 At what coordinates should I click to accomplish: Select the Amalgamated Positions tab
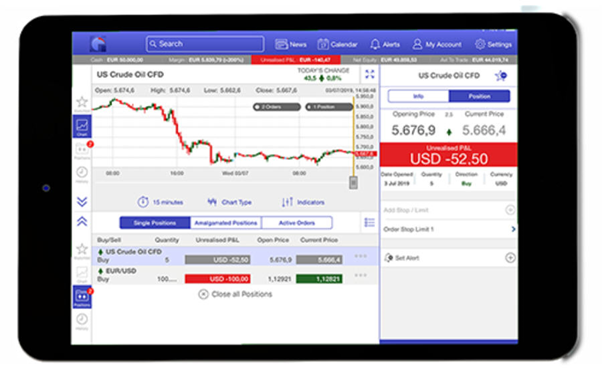coord(226,223)
